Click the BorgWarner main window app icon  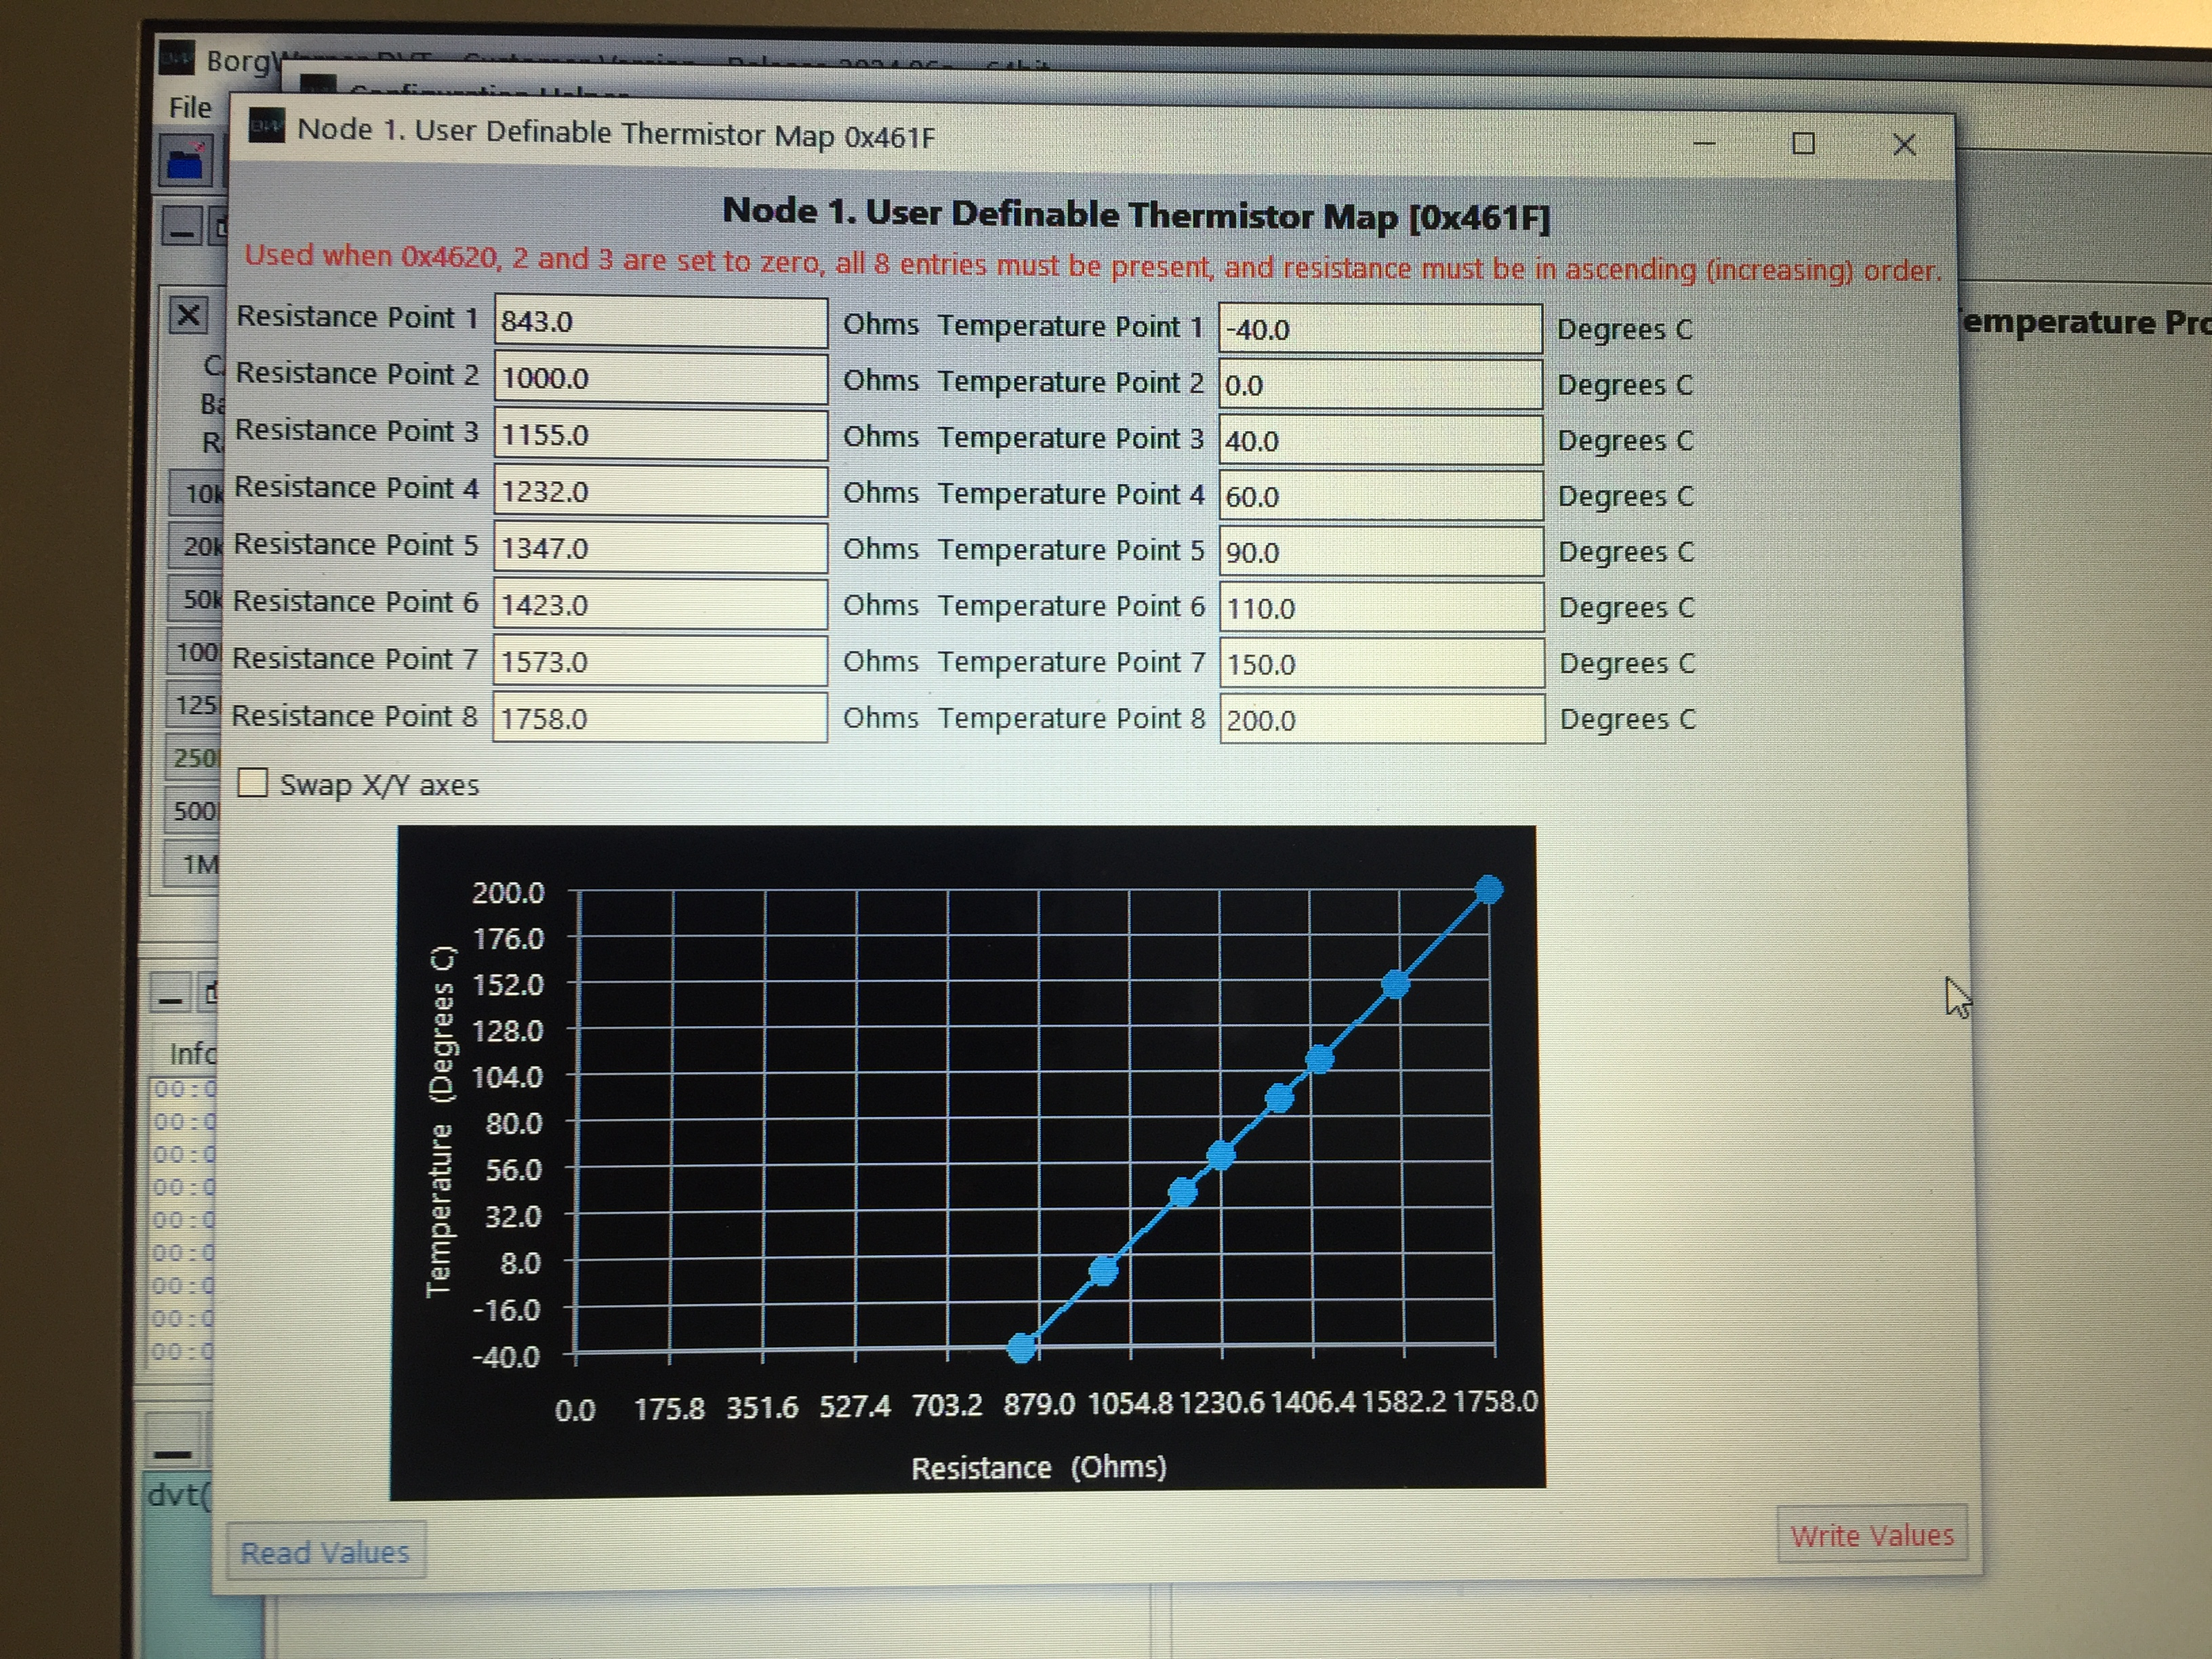click(x=178, y=57)
